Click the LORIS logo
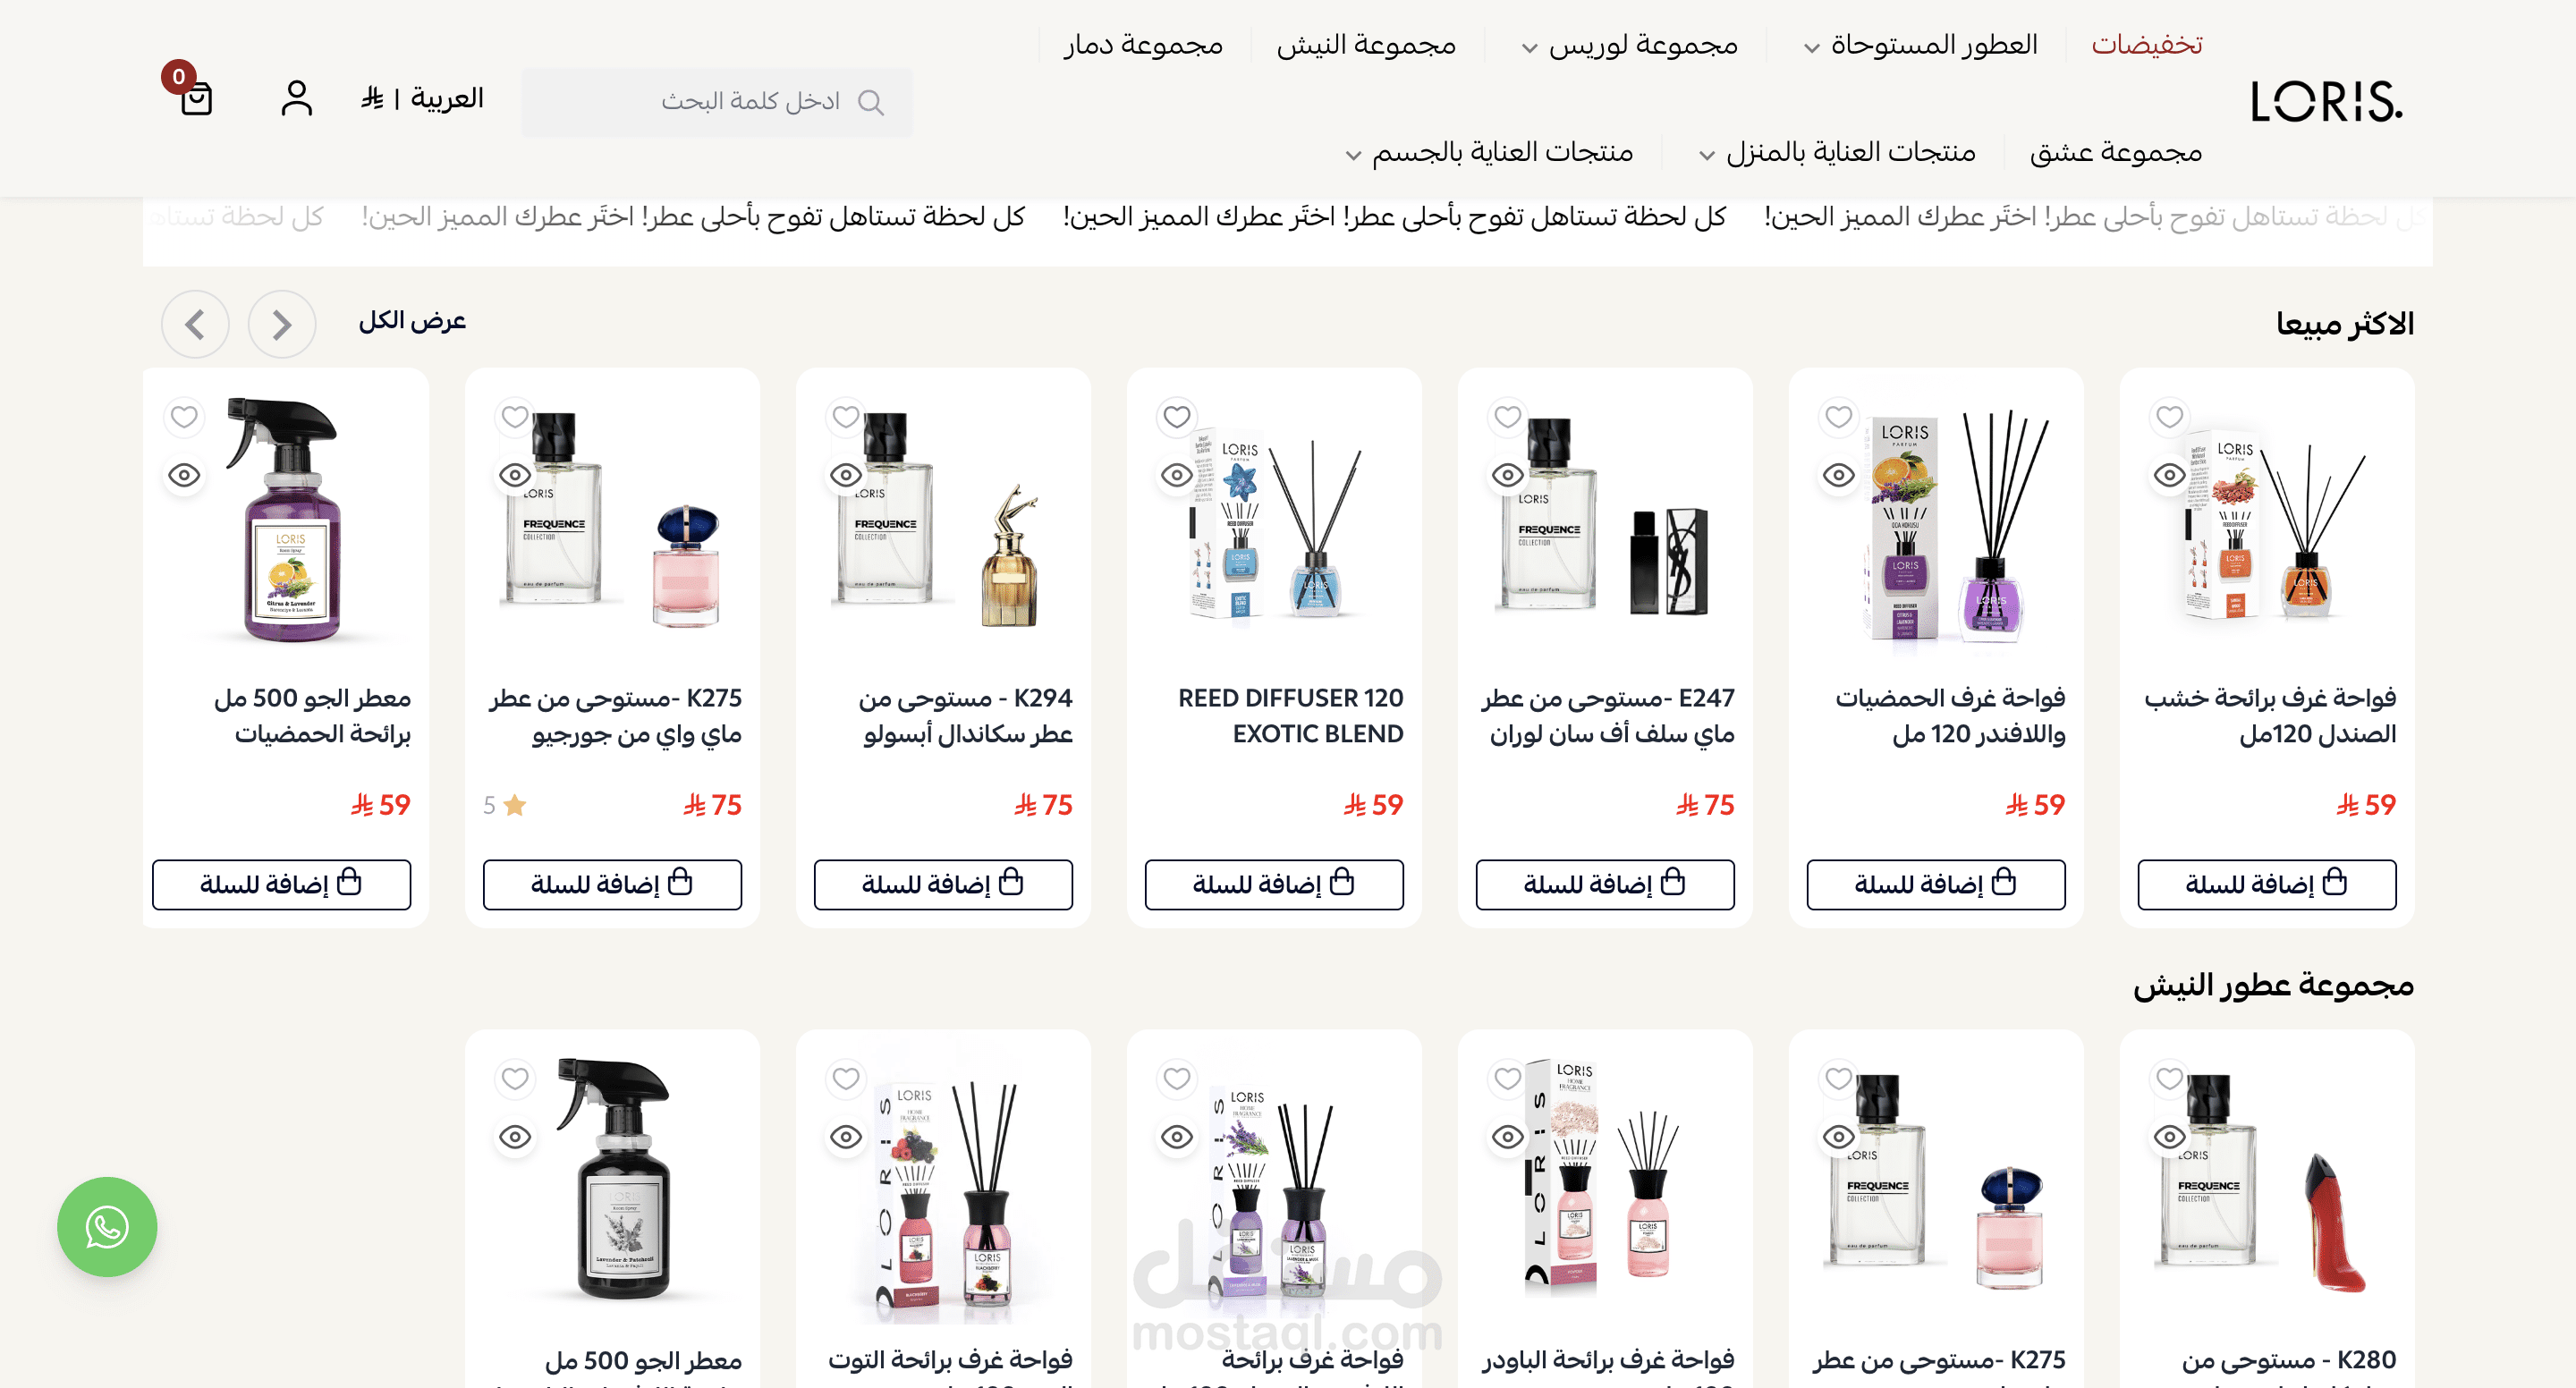Image resolution: width=2576 pixels, height=1388 pixels. click(2326, 101)
